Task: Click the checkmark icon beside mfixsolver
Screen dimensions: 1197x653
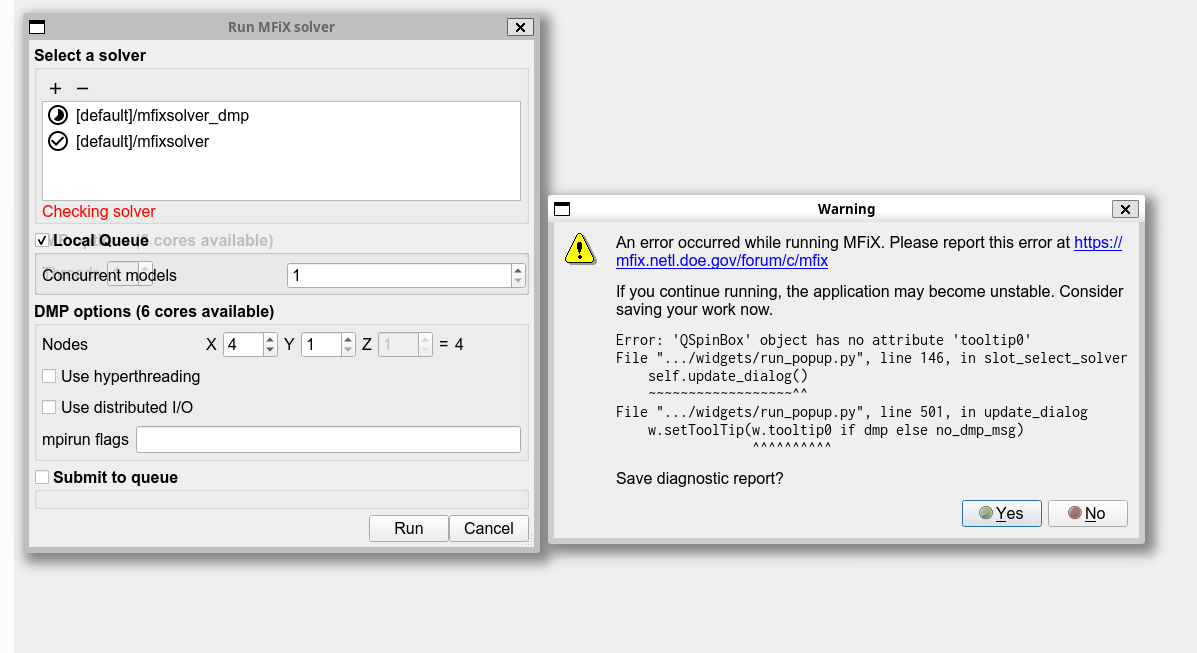Action: tap(58, 141)
